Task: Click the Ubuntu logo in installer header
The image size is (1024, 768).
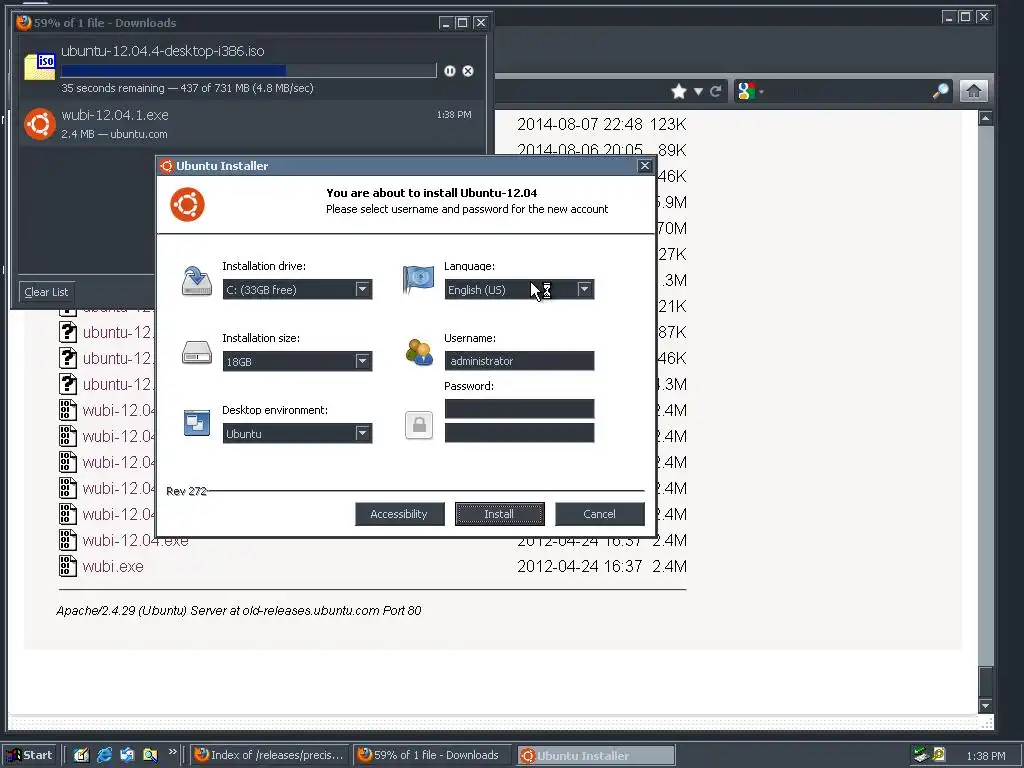Action: tap(187, 204)
